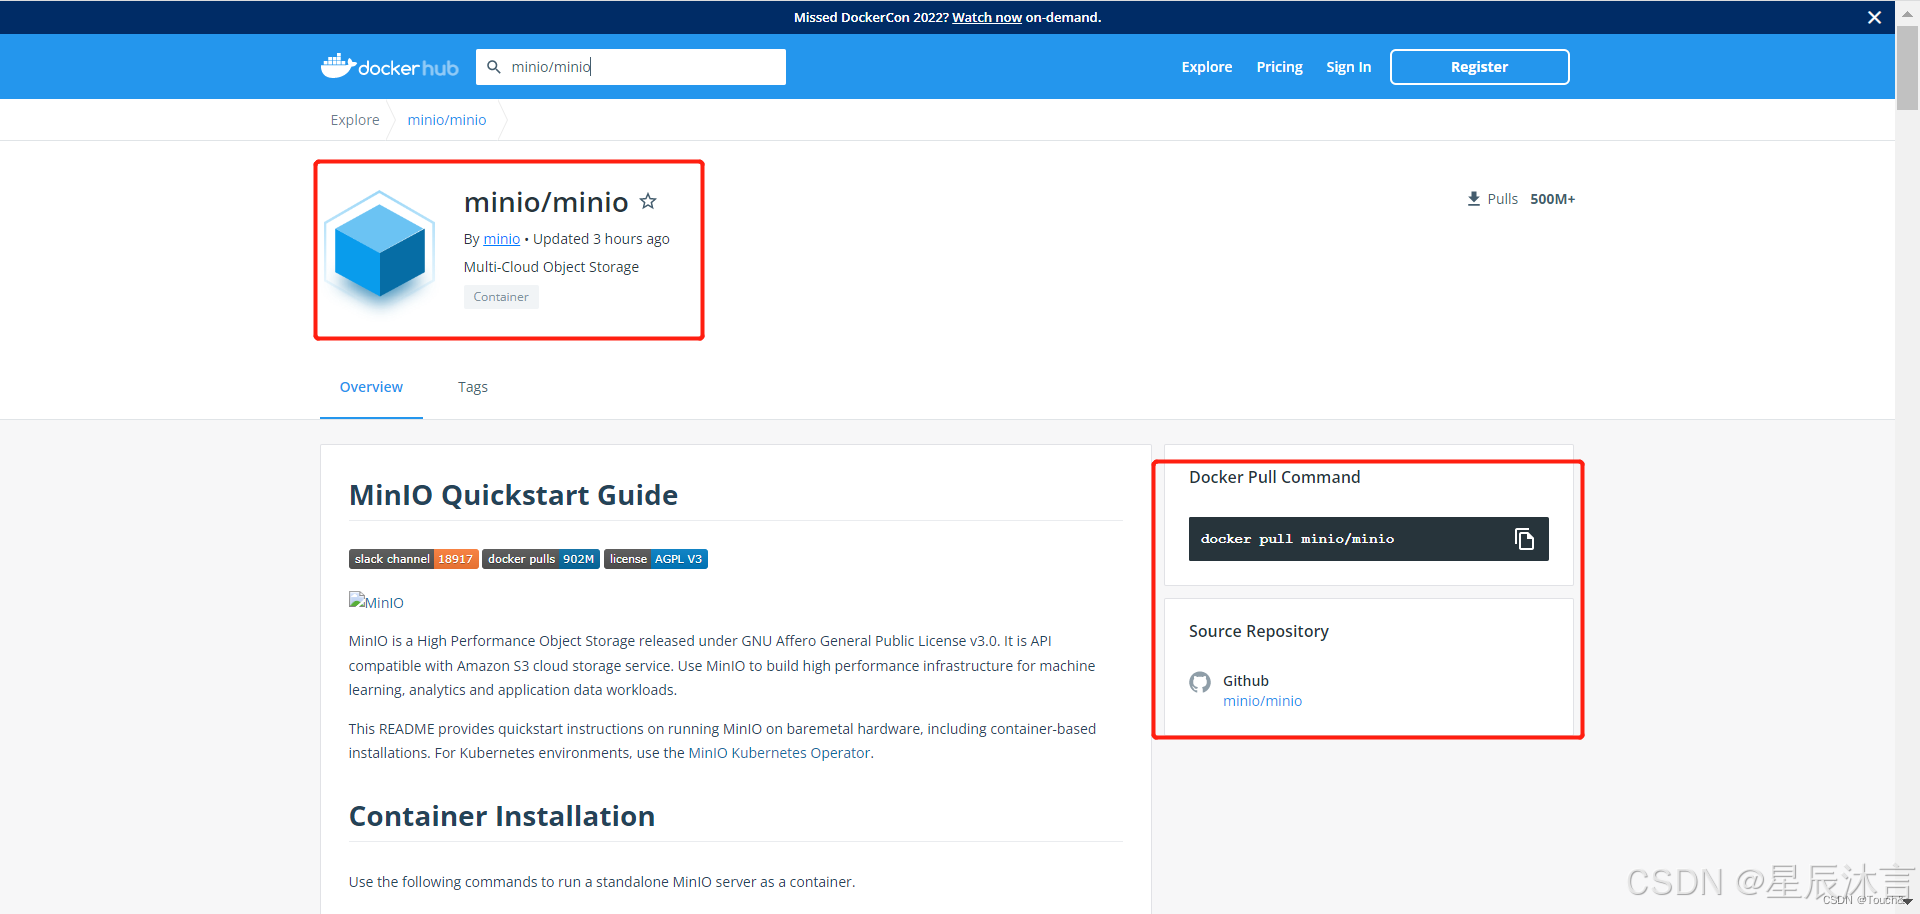Screen dimensions: 1920x914
Task: Click the slack channel 18917 badge
Action: click(x=413, y=559)
